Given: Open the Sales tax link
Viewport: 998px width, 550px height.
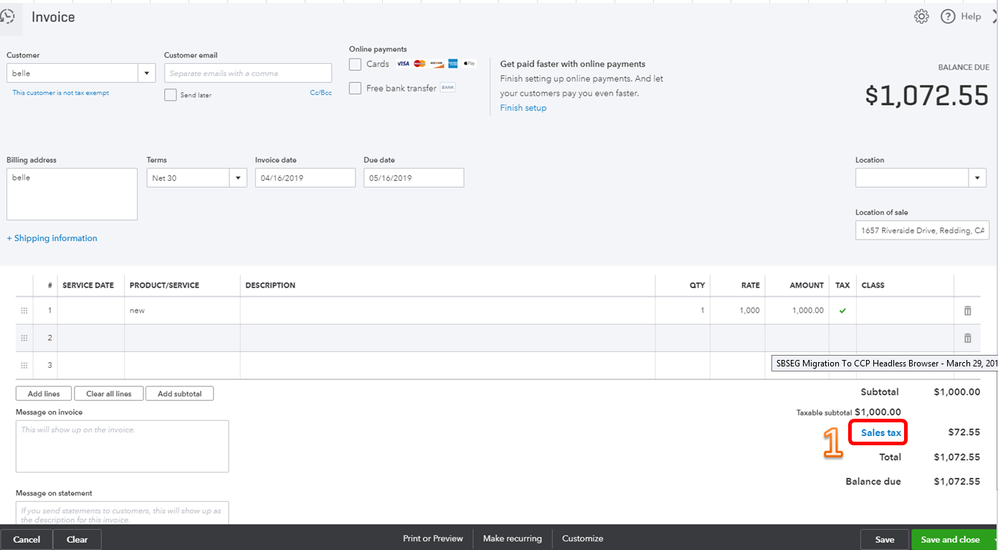Looking at the screenshot, I should click(x=881, y=433).
